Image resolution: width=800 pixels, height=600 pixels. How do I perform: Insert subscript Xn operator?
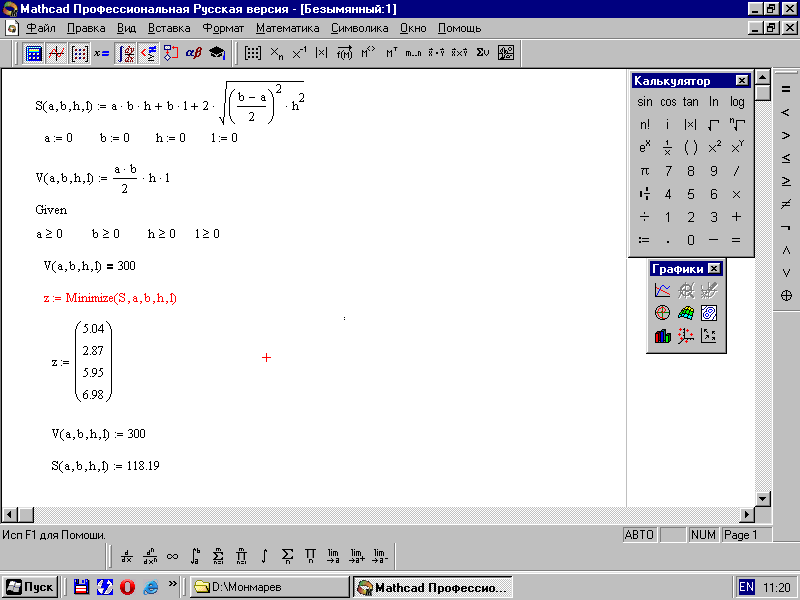pos(276,53)
